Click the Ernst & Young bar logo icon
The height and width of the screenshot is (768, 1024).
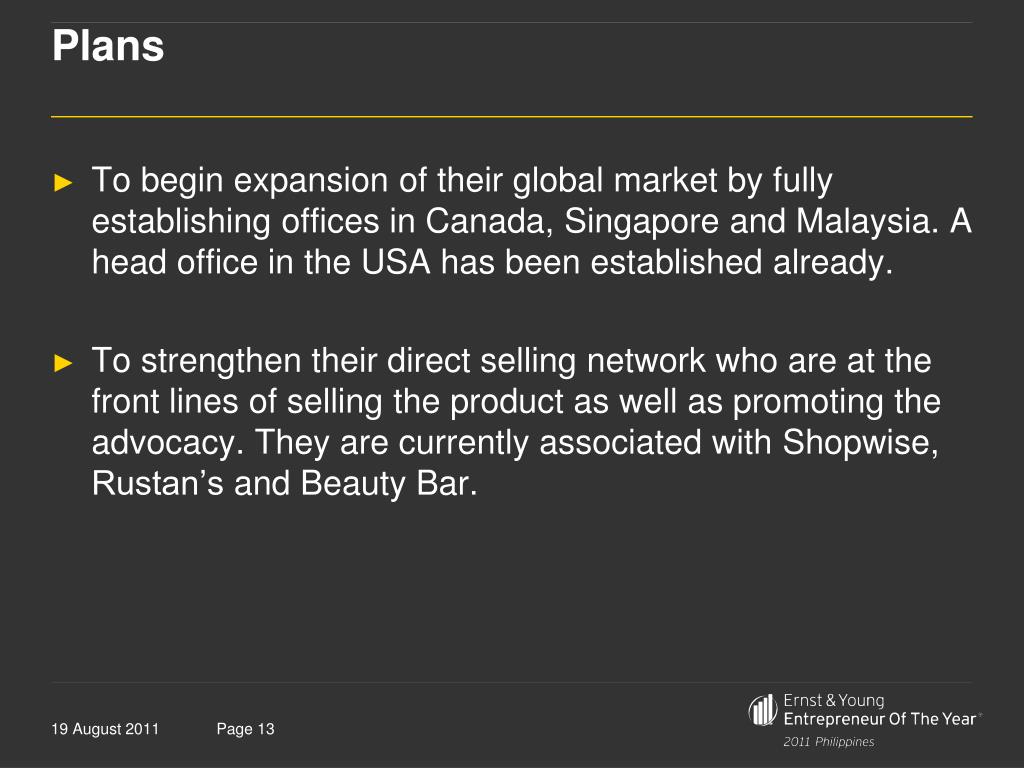pyautogui.click(x=763, y=709)
